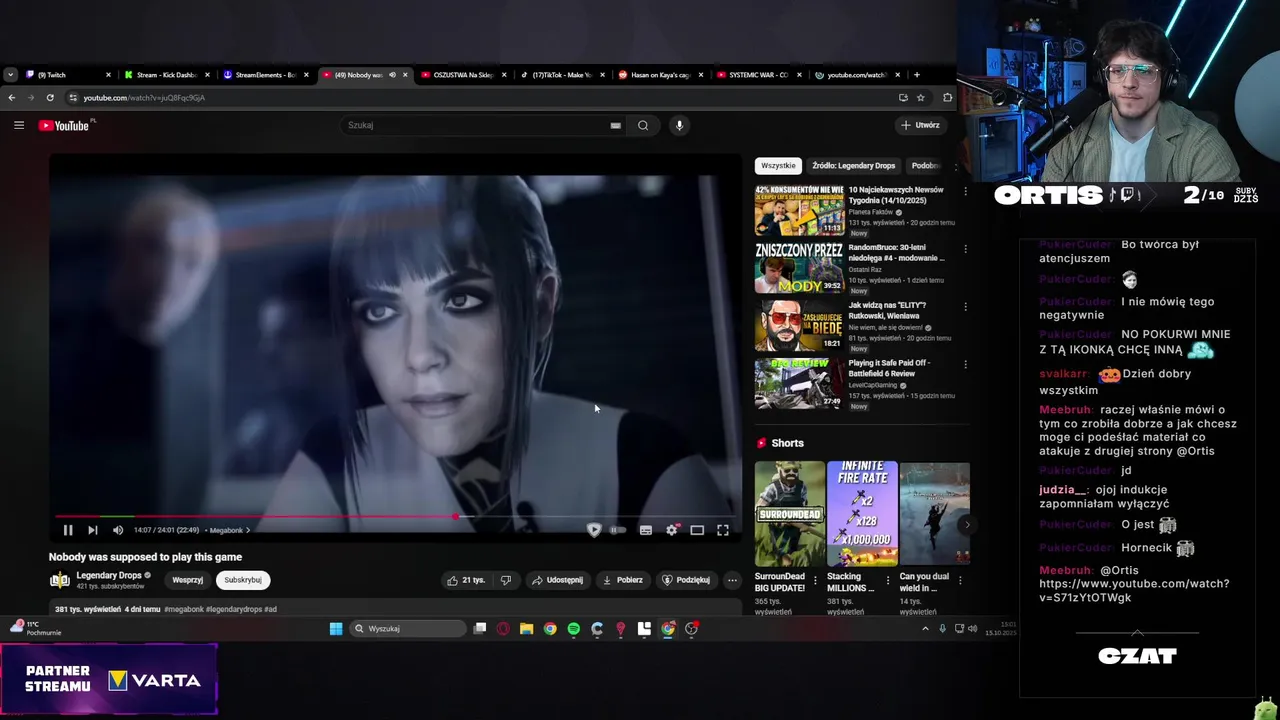
Task: Open options for RandomBruce video
Action: pyautogui.click(x=965, y=249)
